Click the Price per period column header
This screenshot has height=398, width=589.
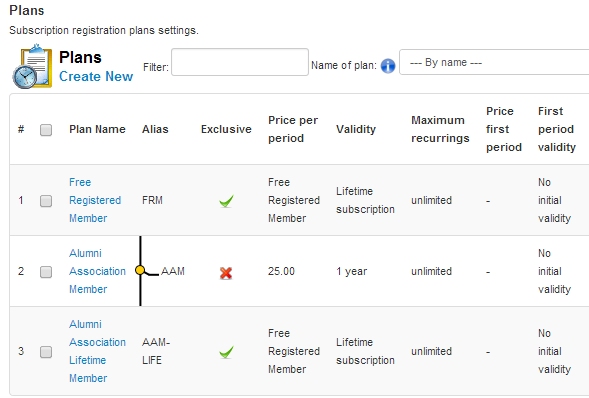coord(293,129)
